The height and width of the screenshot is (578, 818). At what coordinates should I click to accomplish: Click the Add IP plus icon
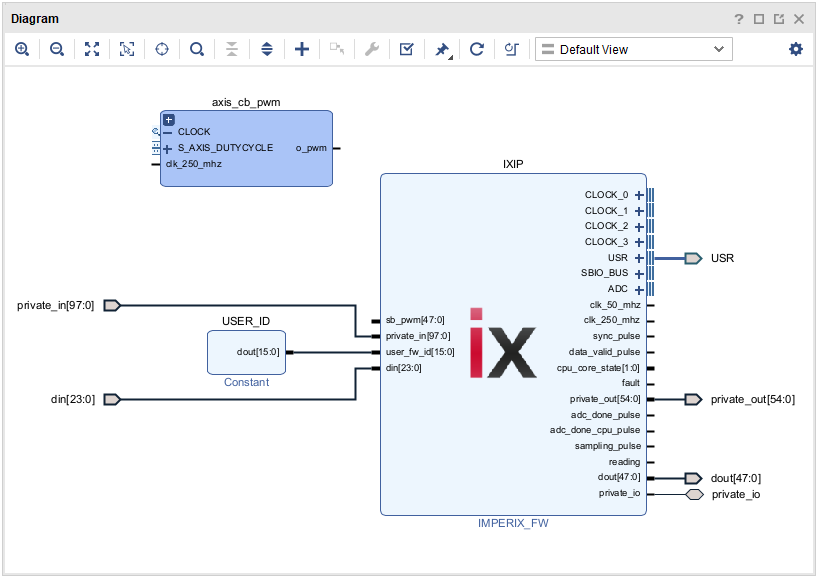coord(302,49)
